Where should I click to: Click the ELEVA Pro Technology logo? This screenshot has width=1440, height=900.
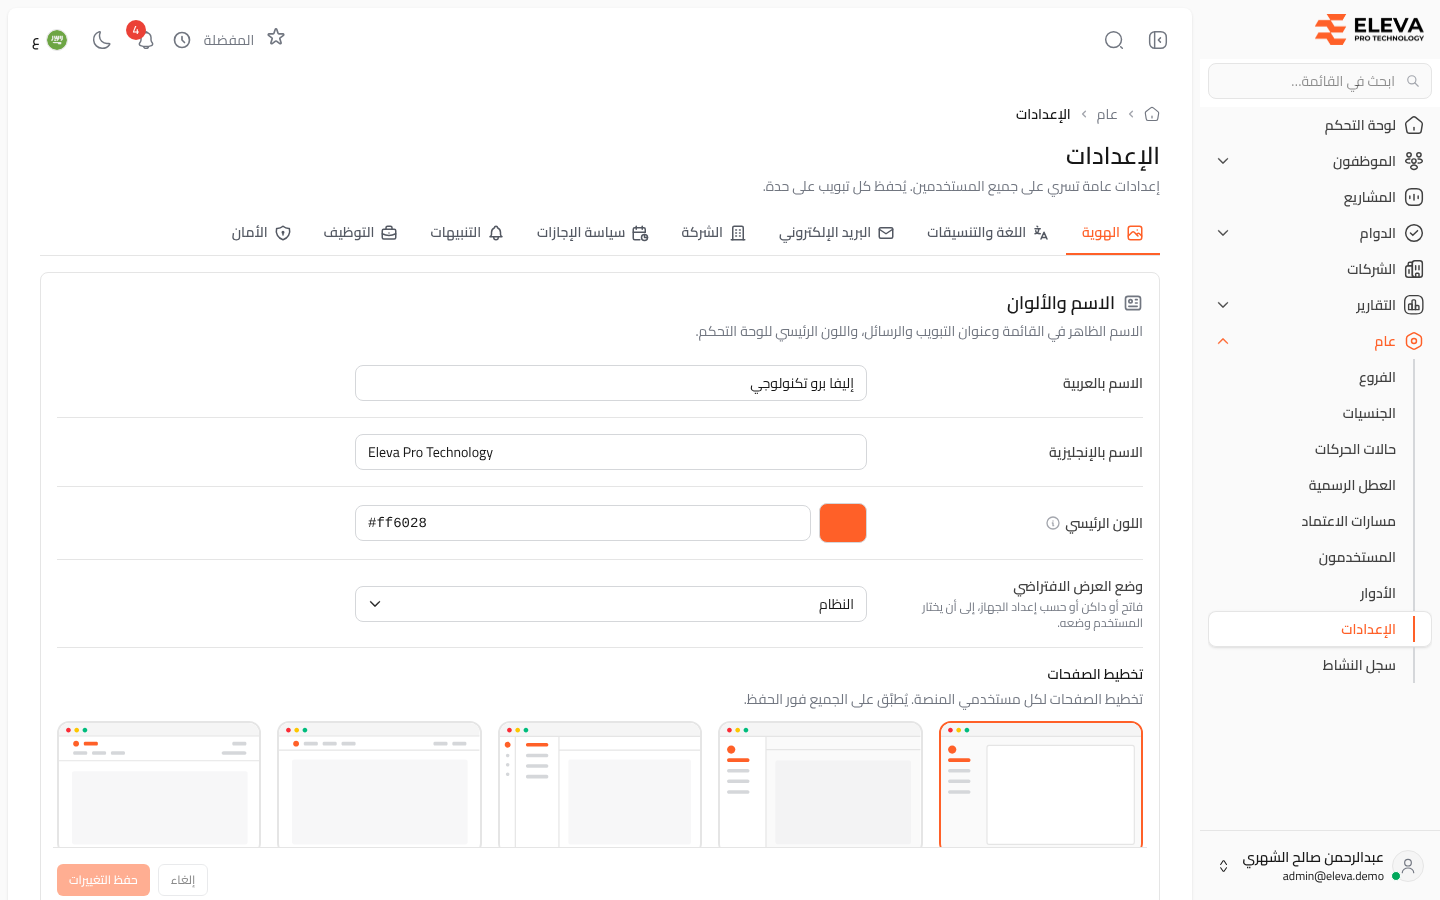click(1369, 29)
